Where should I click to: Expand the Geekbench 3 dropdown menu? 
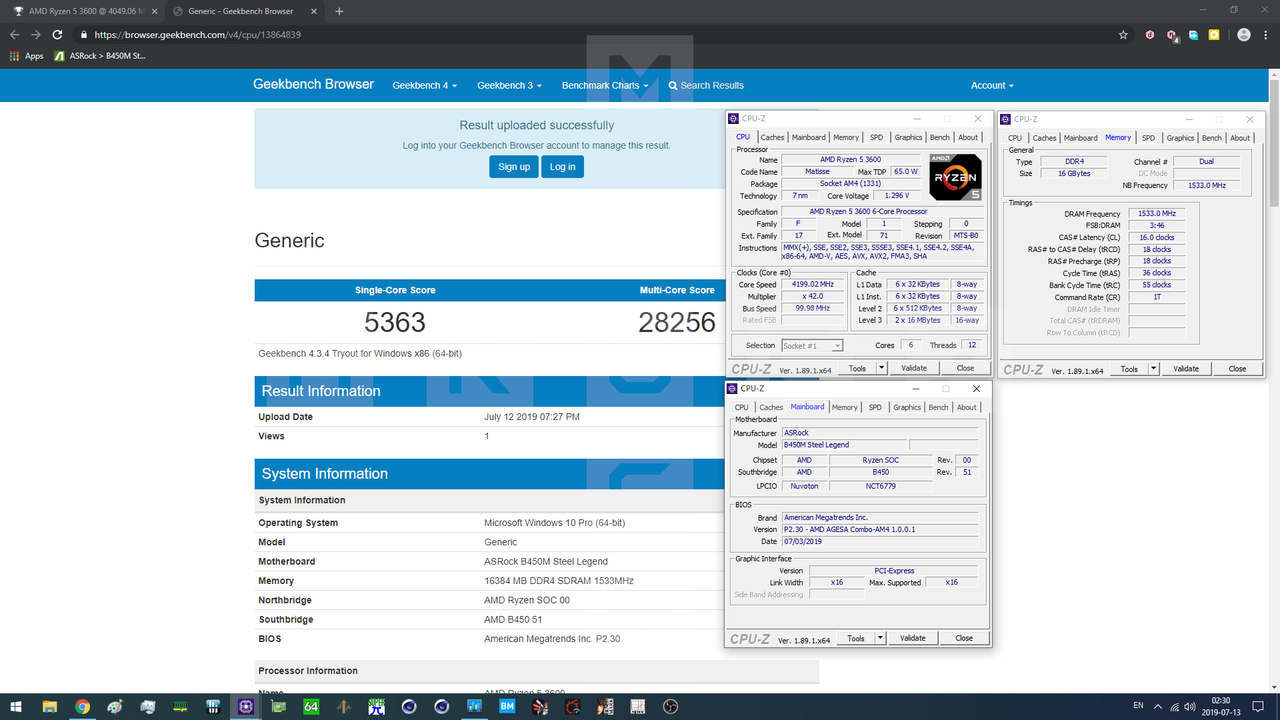509,86
